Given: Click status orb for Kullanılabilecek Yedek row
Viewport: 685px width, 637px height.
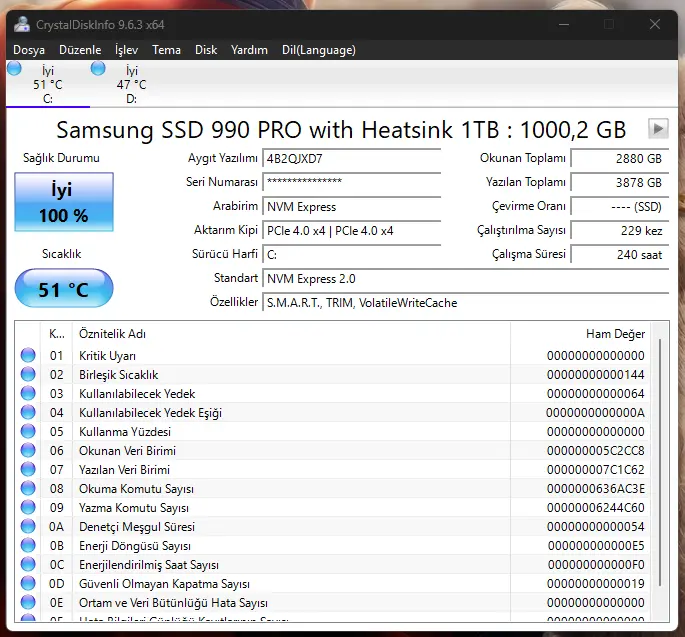Looking at the screenshot, I should tap(28, 393).
